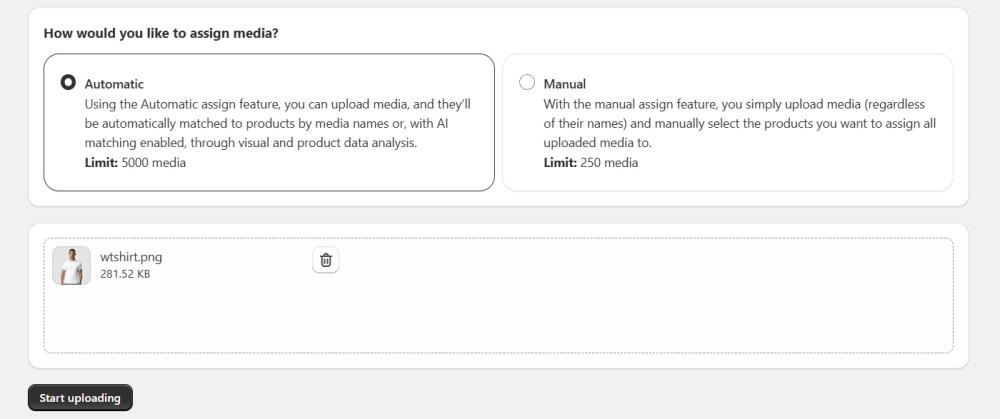Click the Limit: 5000 media text
1000x419 pixels.
tap(135, 163)
